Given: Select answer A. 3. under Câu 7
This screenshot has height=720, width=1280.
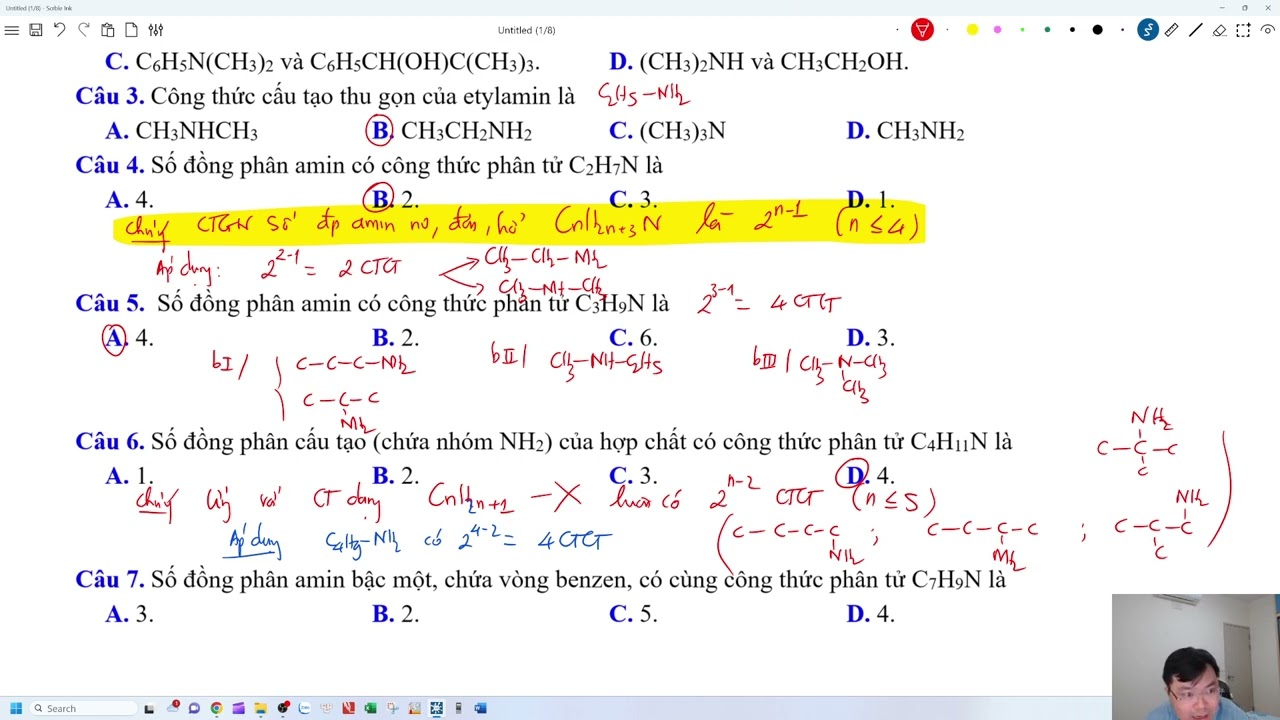Looking at the screenshot, I should (129, 614).
